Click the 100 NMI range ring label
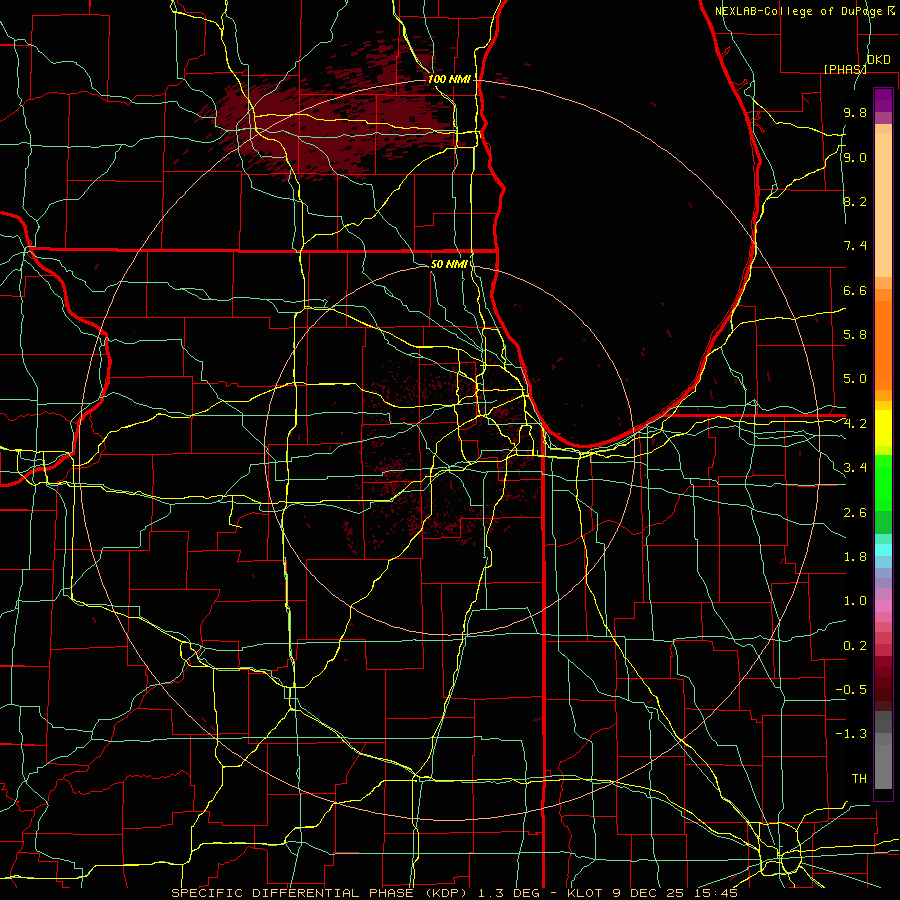The height and width of the screenshot is (900, 900). coord(449,79)
